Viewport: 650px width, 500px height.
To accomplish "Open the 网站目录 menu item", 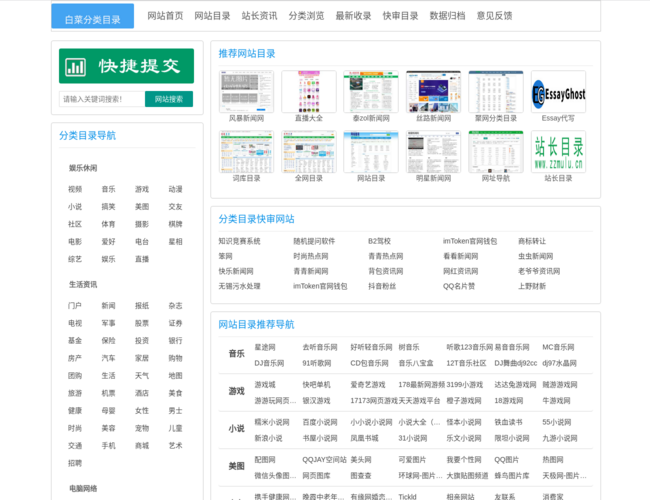I will [212, 16].
